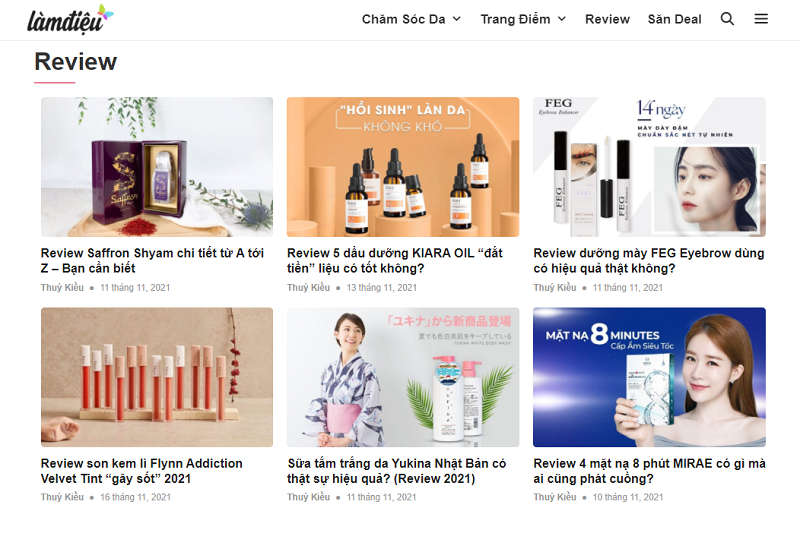Image resolution: width=800 pixels, height=533 pixels.
Task: Open Review 5 dầu dưỡng KIARA OIL title
Action: 395,261
